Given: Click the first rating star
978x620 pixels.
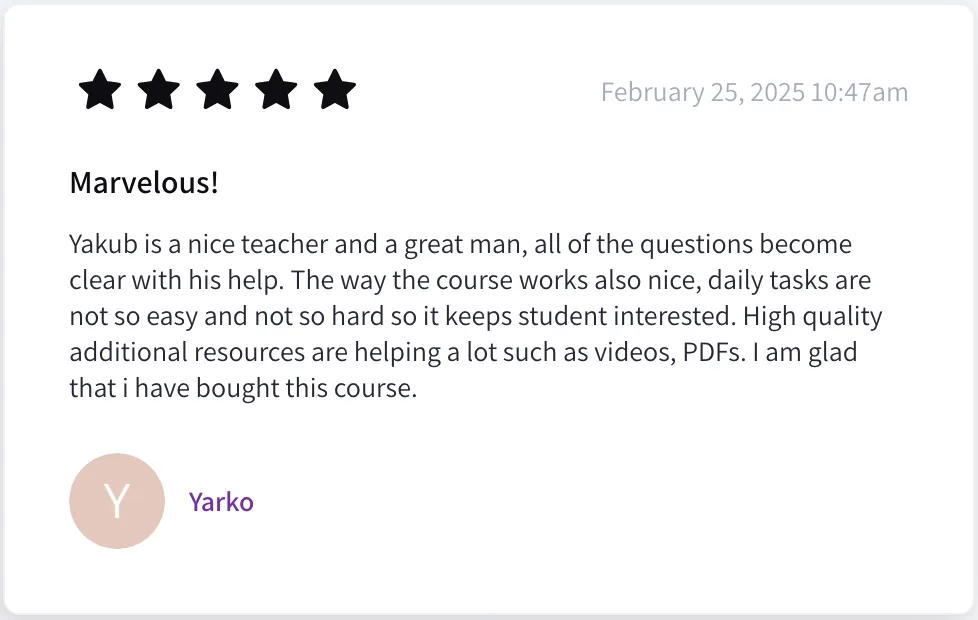Looking at the screenshot, I should pos(100,89).
